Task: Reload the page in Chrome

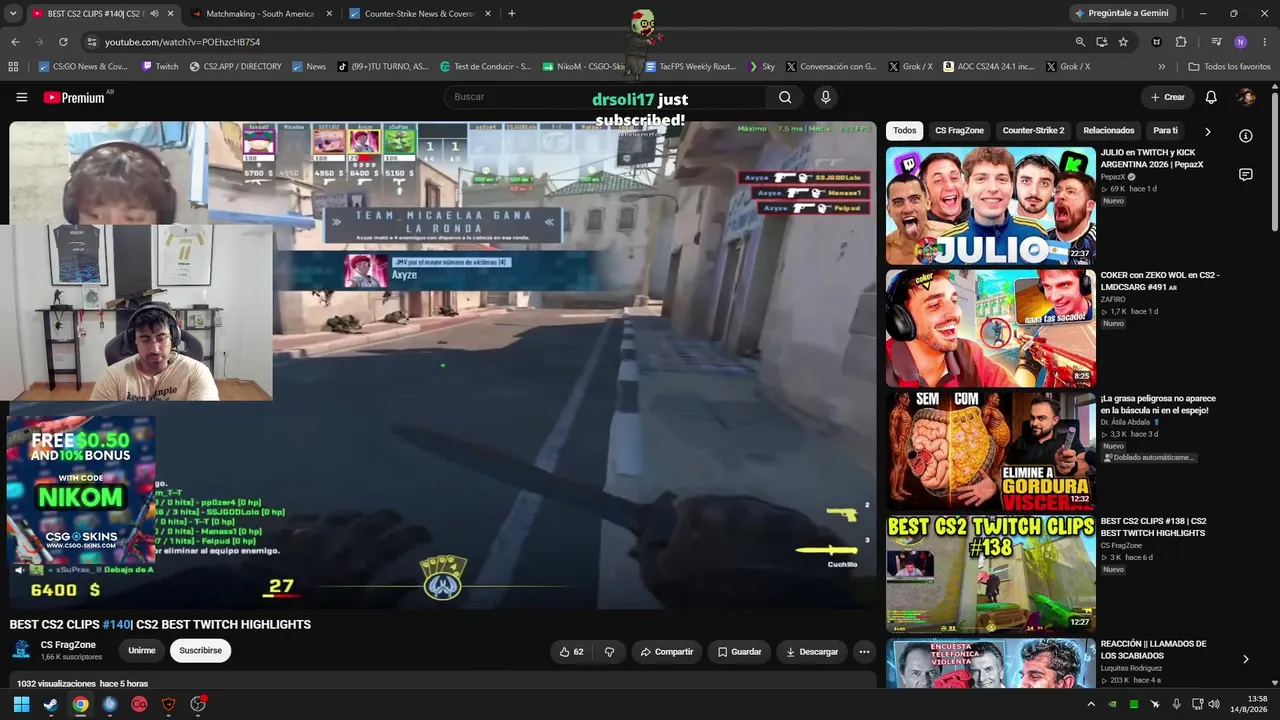Action: (x=63, y=42)
